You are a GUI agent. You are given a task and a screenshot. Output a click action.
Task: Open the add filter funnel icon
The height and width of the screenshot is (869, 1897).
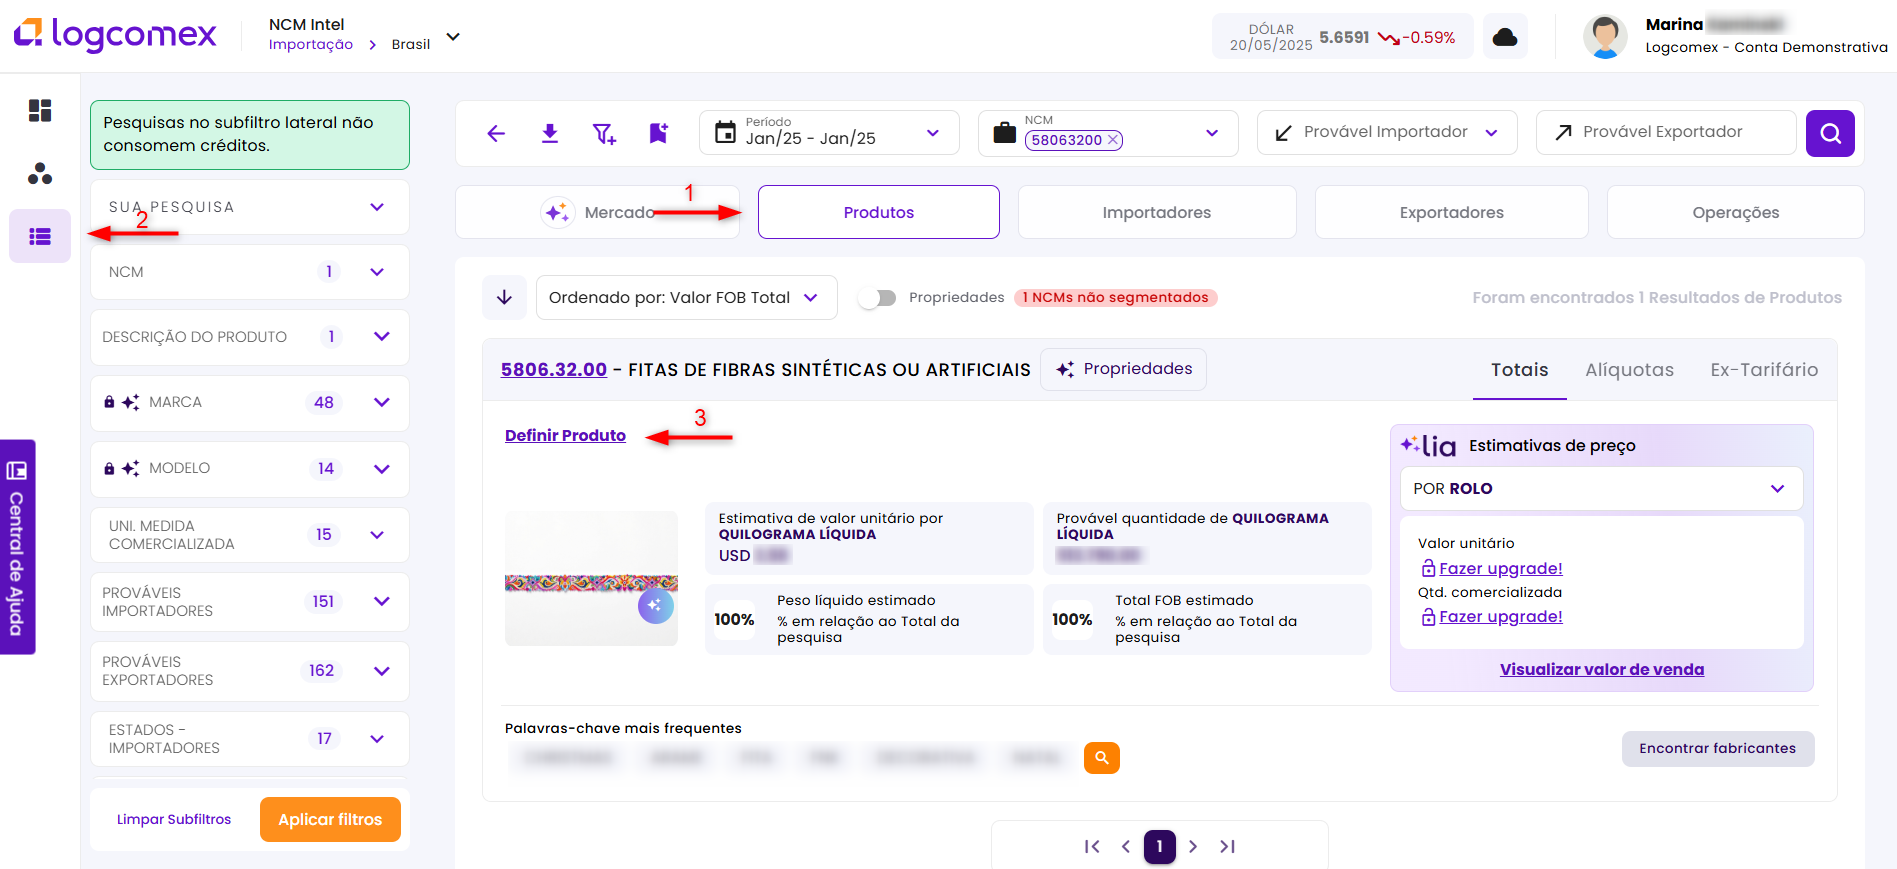point(604,133)
